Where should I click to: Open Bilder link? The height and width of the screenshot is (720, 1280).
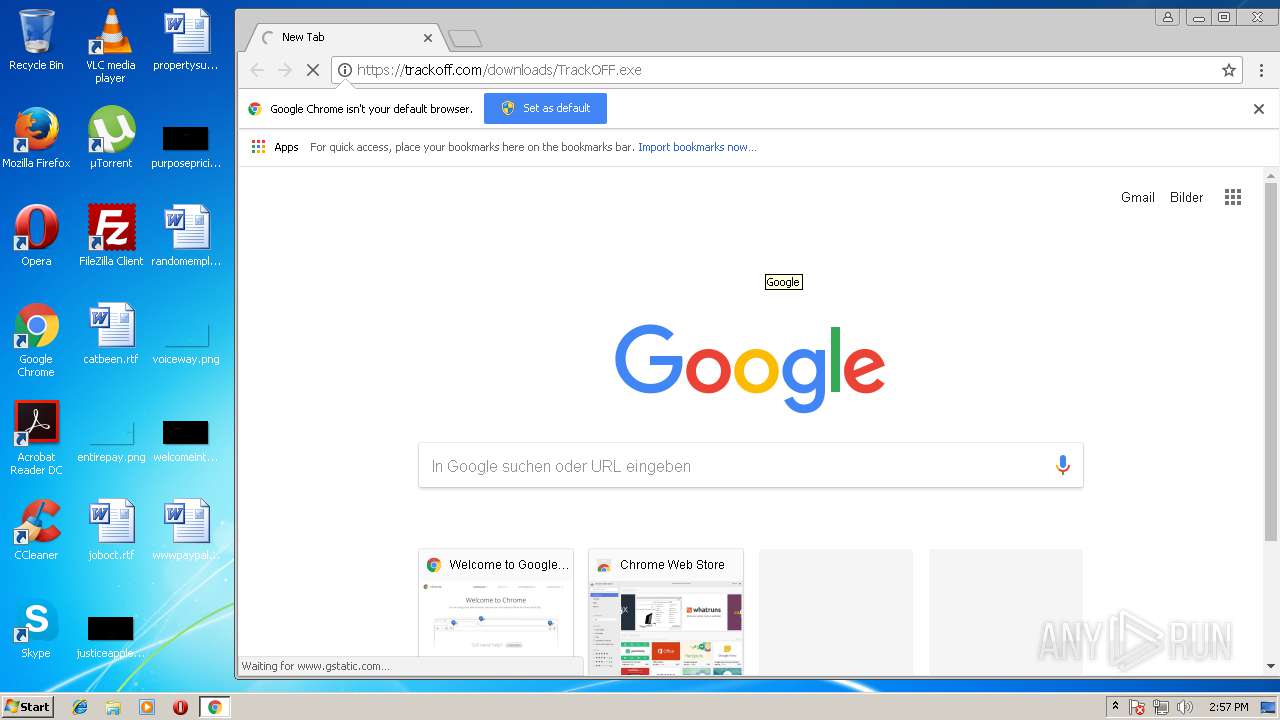(1187, 197)
